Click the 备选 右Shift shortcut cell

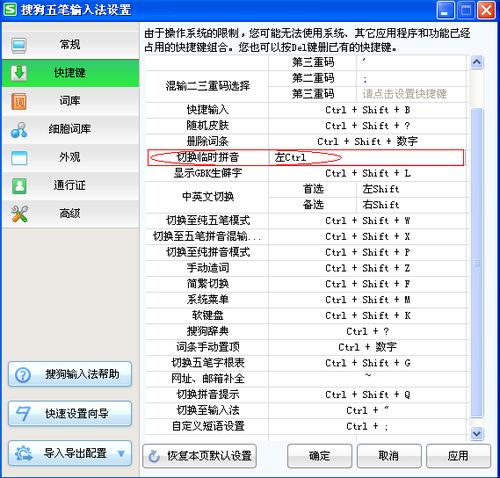pos(411,205)
